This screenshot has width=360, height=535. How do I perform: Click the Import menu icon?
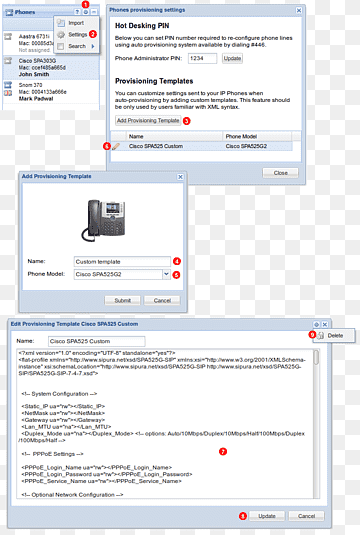(x=61, y=23)
